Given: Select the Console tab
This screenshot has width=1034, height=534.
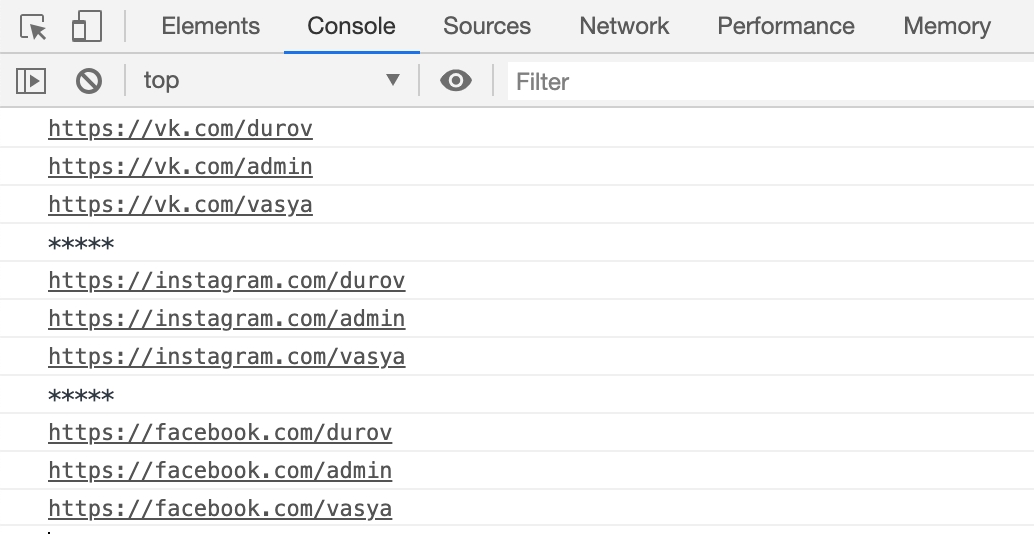Looking at the screenshot, I should 351,27.
